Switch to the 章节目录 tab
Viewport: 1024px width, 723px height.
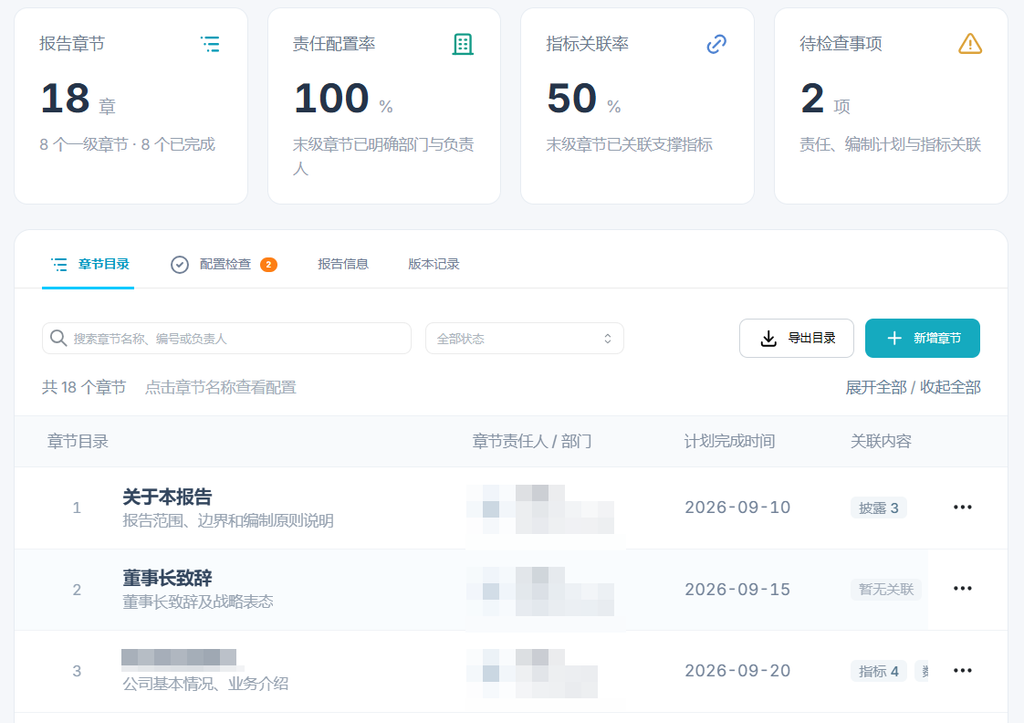88,264
